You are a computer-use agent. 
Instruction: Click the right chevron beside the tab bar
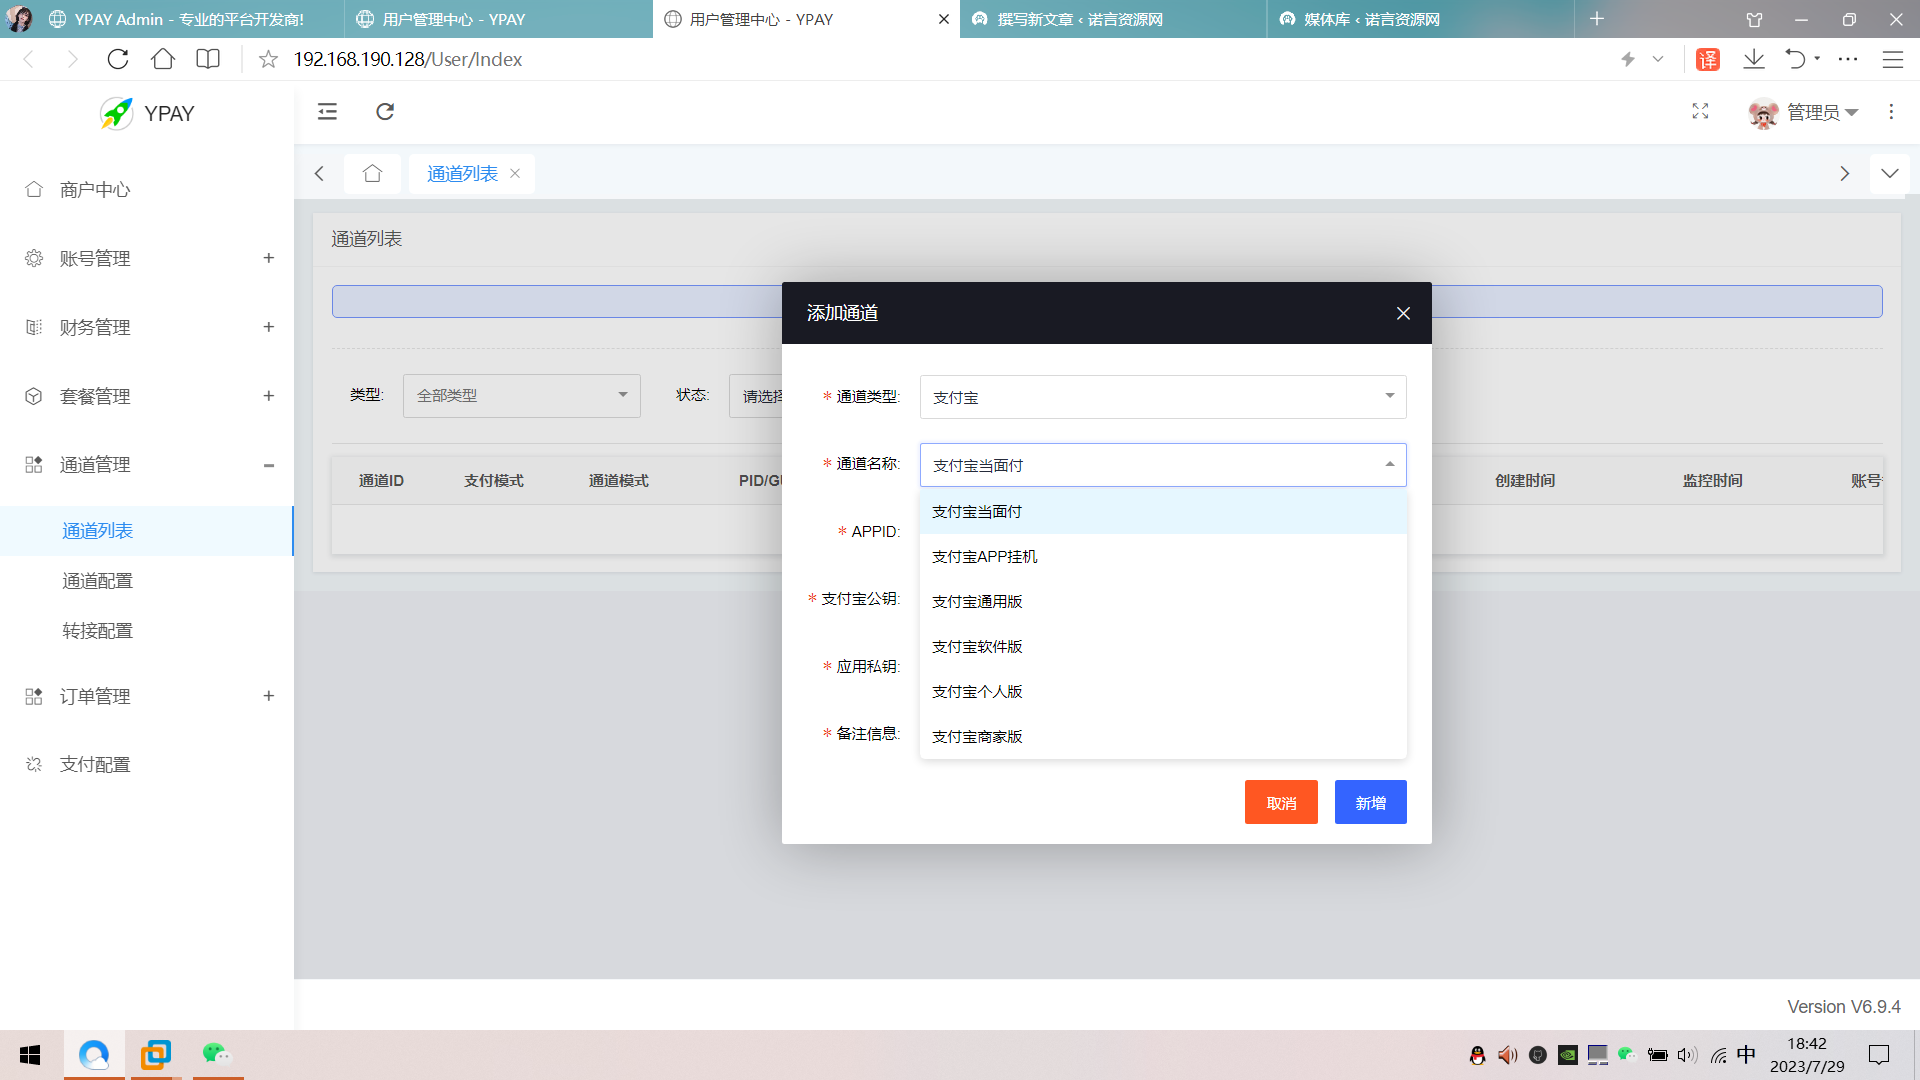click(x=1845, y=173)
